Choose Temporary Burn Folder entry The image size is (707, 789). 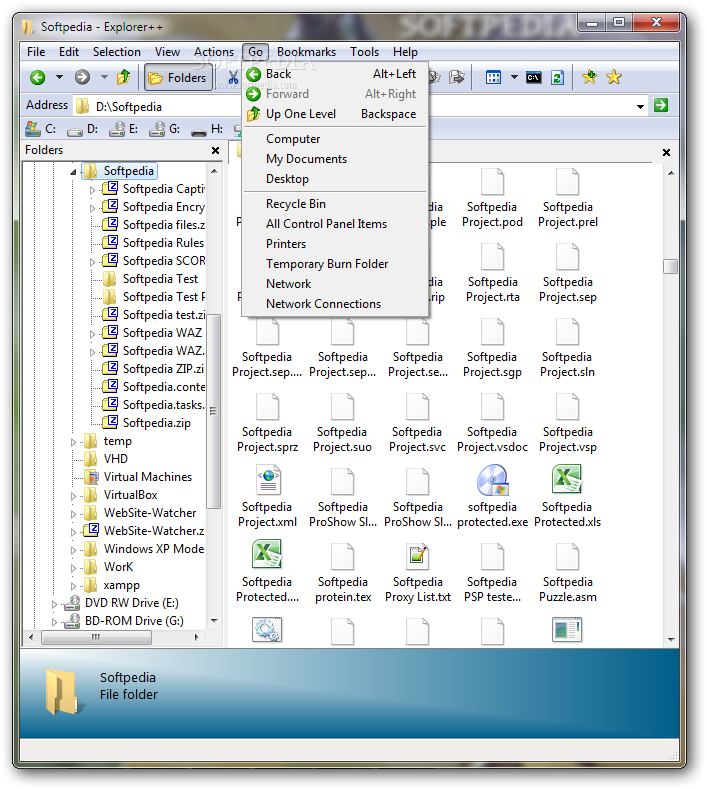pos(335,264)
